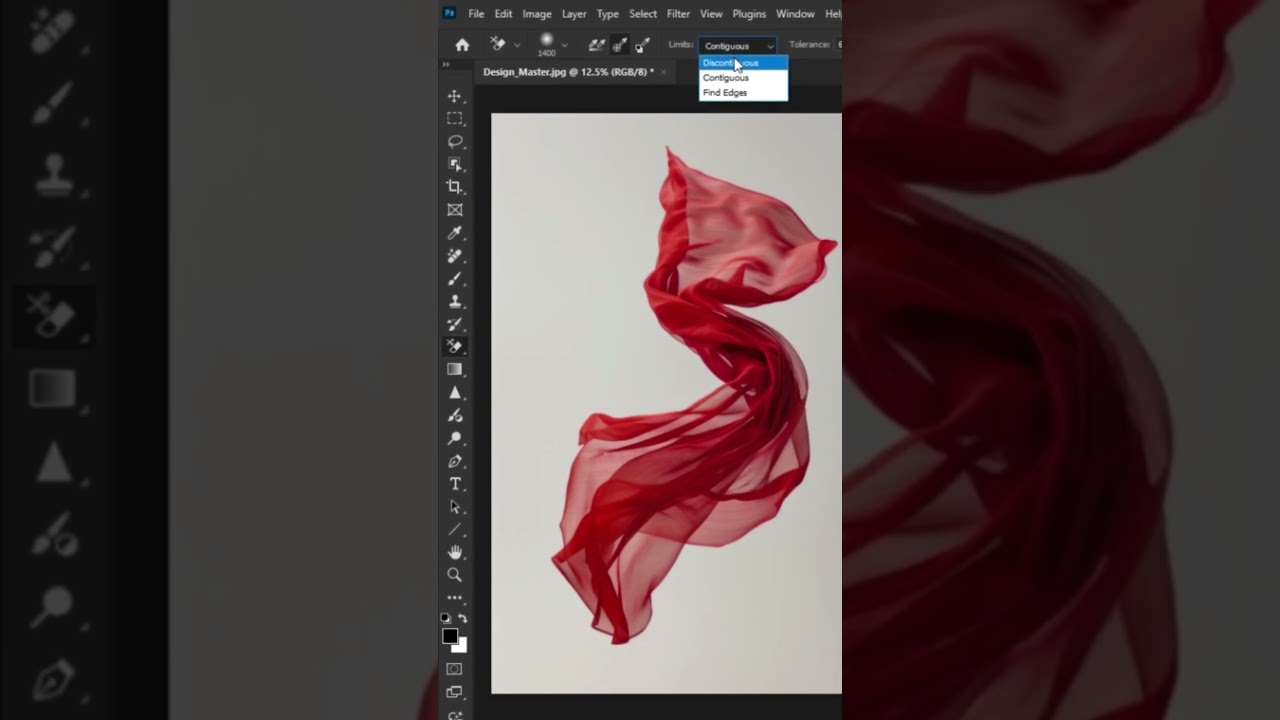Viewport: 1280px width, 720px height.
Task: Select the Crop tool
Action: (x=455, y=187)
